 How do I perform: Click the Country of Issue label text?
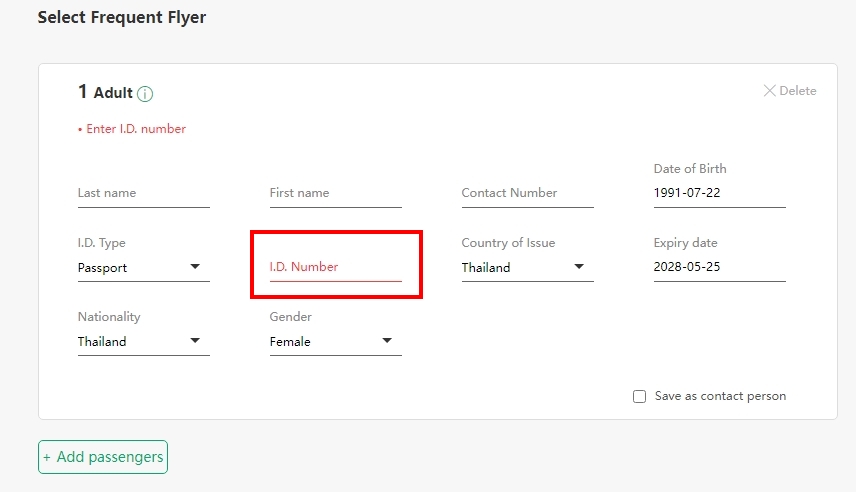tap(508, 243)
